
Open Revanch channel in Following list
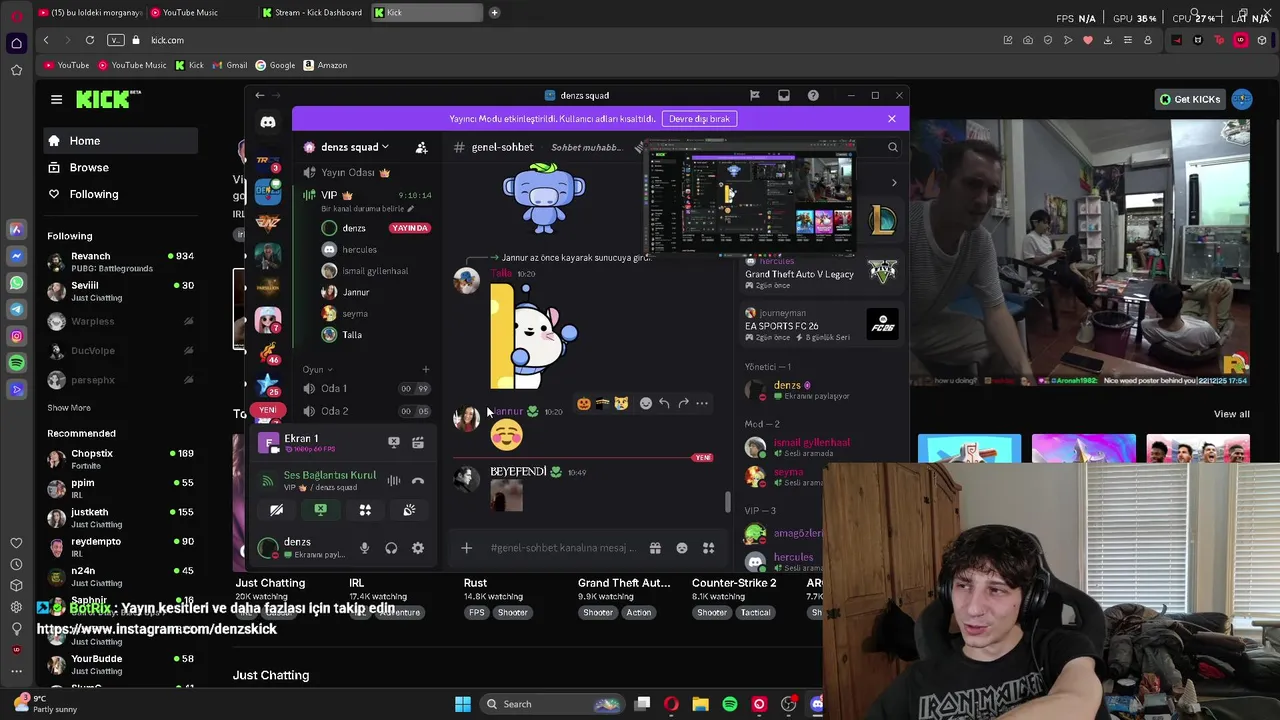point(120,262)
